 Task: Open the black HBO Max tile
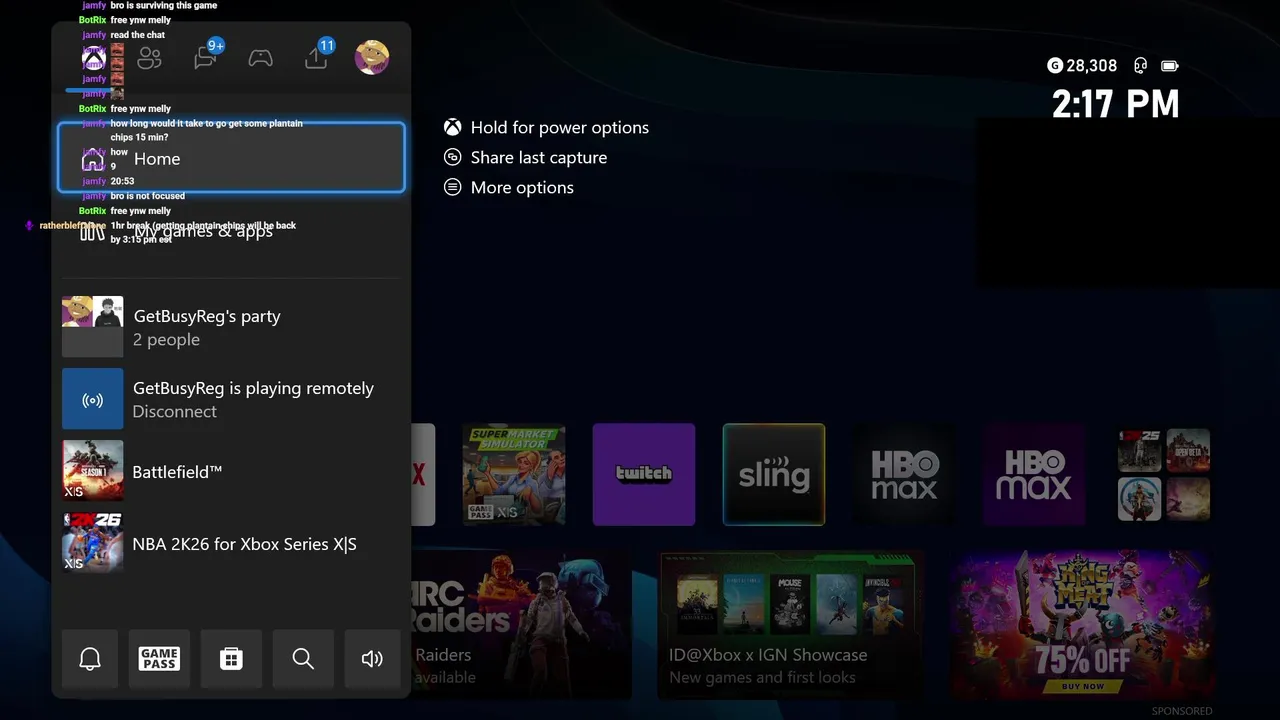tap(904, 474)
